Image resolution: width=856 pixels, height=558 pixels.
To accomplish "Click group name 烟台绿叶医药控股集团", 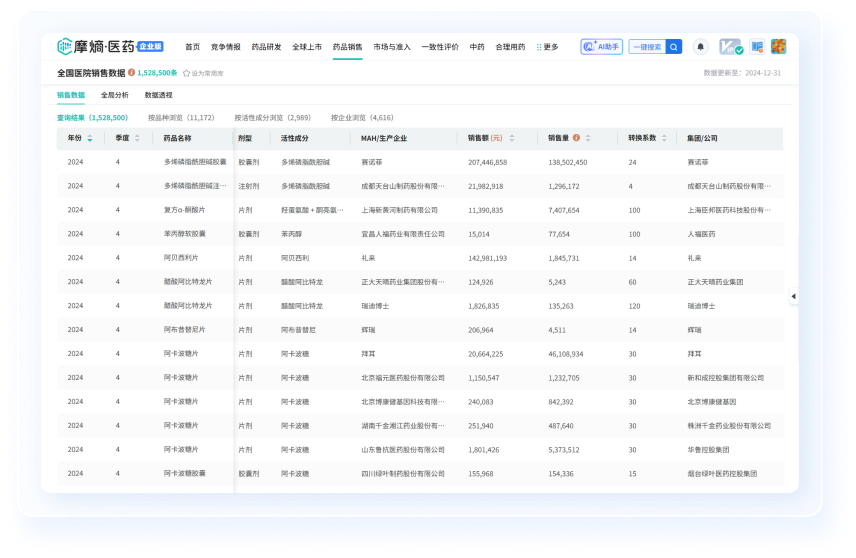I will [x=722, y=474].
